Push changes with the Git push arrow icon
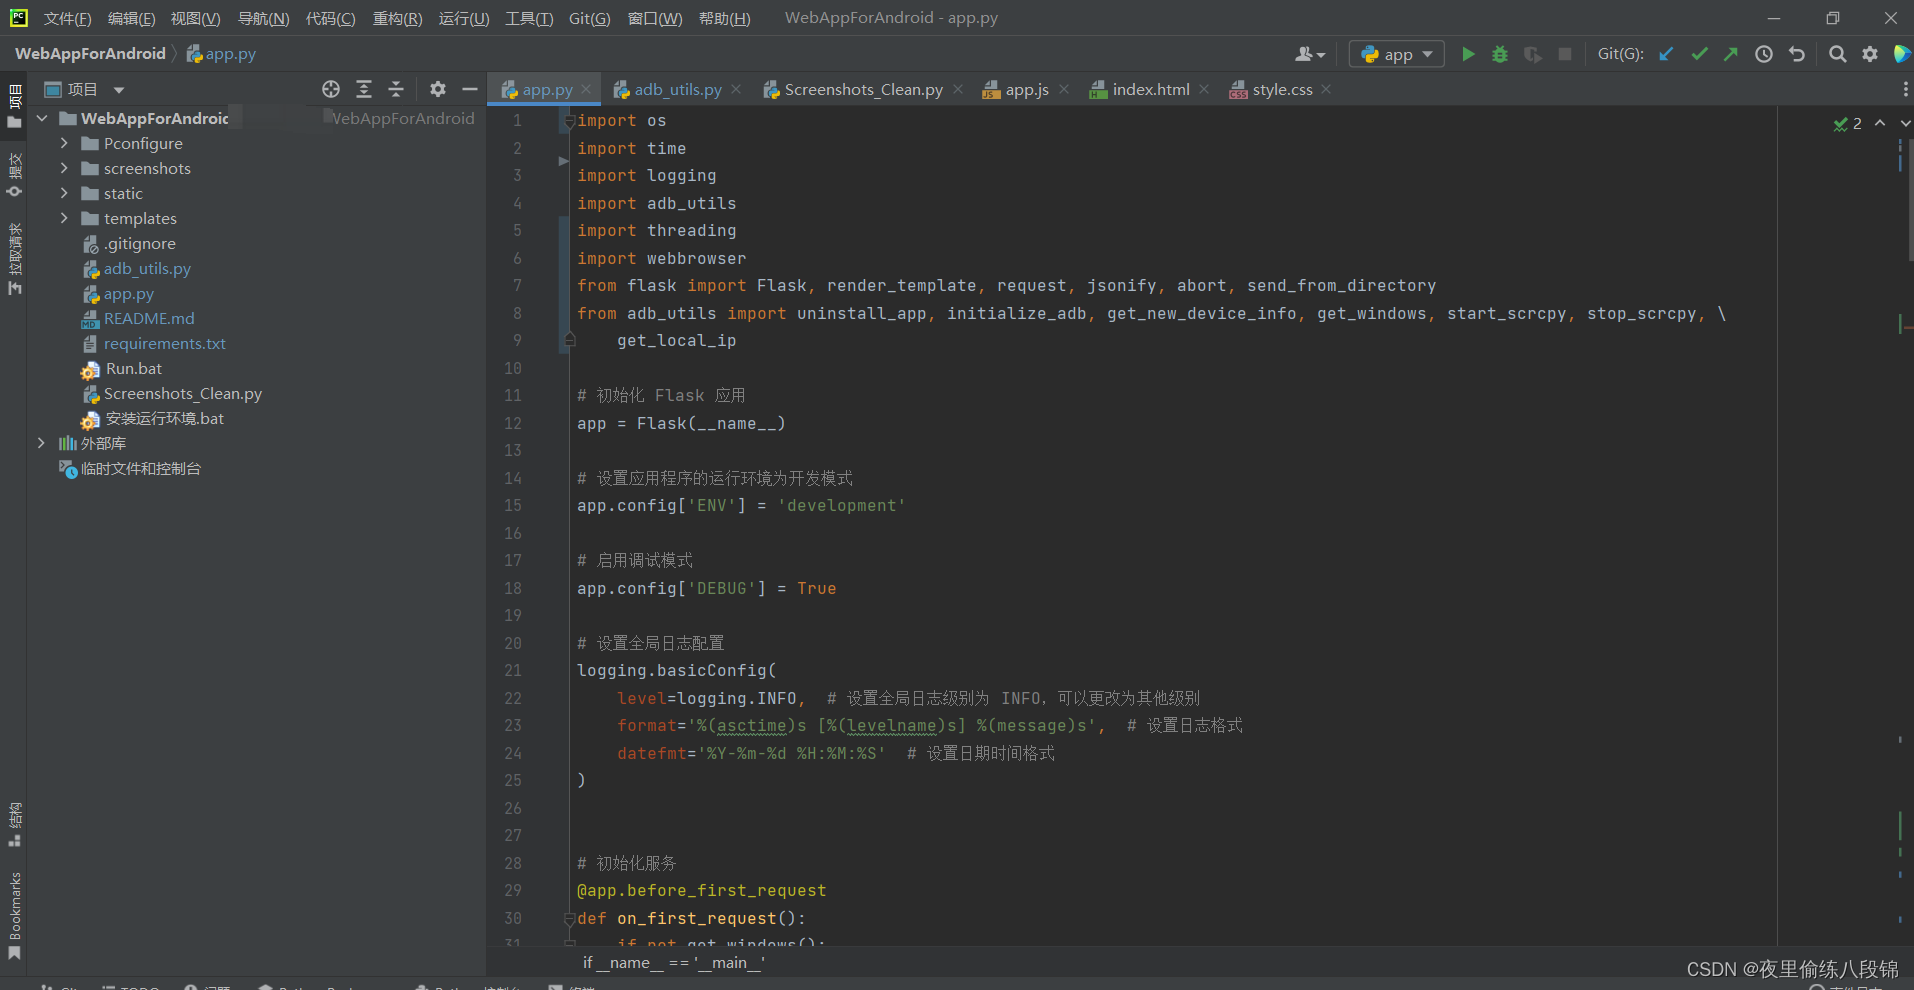The image size is (1914, 990). click(1731, 54)
